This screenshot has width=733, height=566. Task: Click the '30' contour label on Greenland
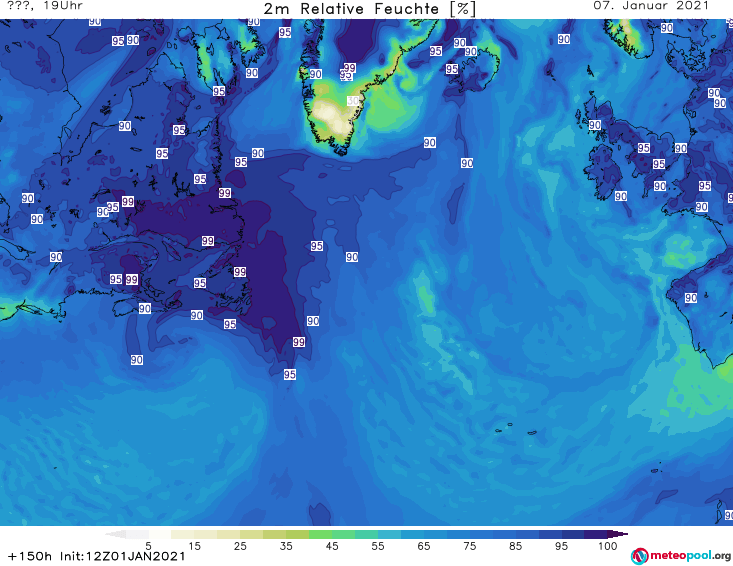pos(353,101)
